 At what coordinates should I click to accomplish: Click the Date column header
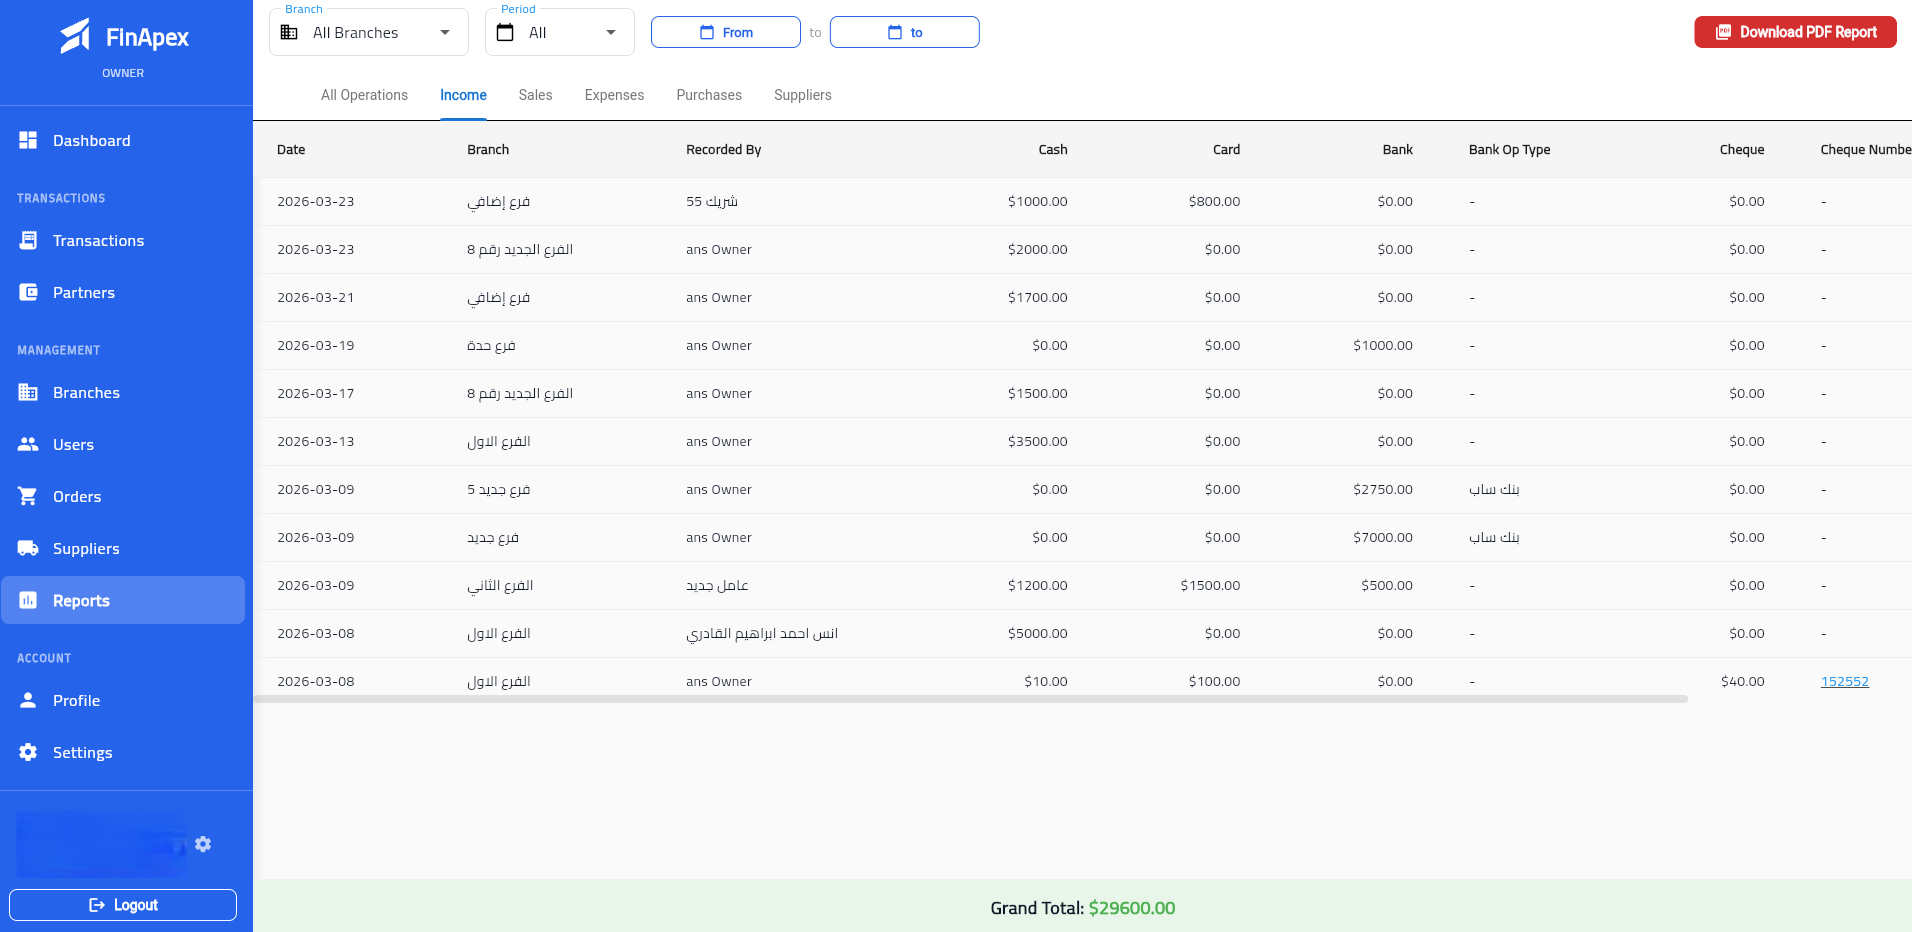click(291, 149)
